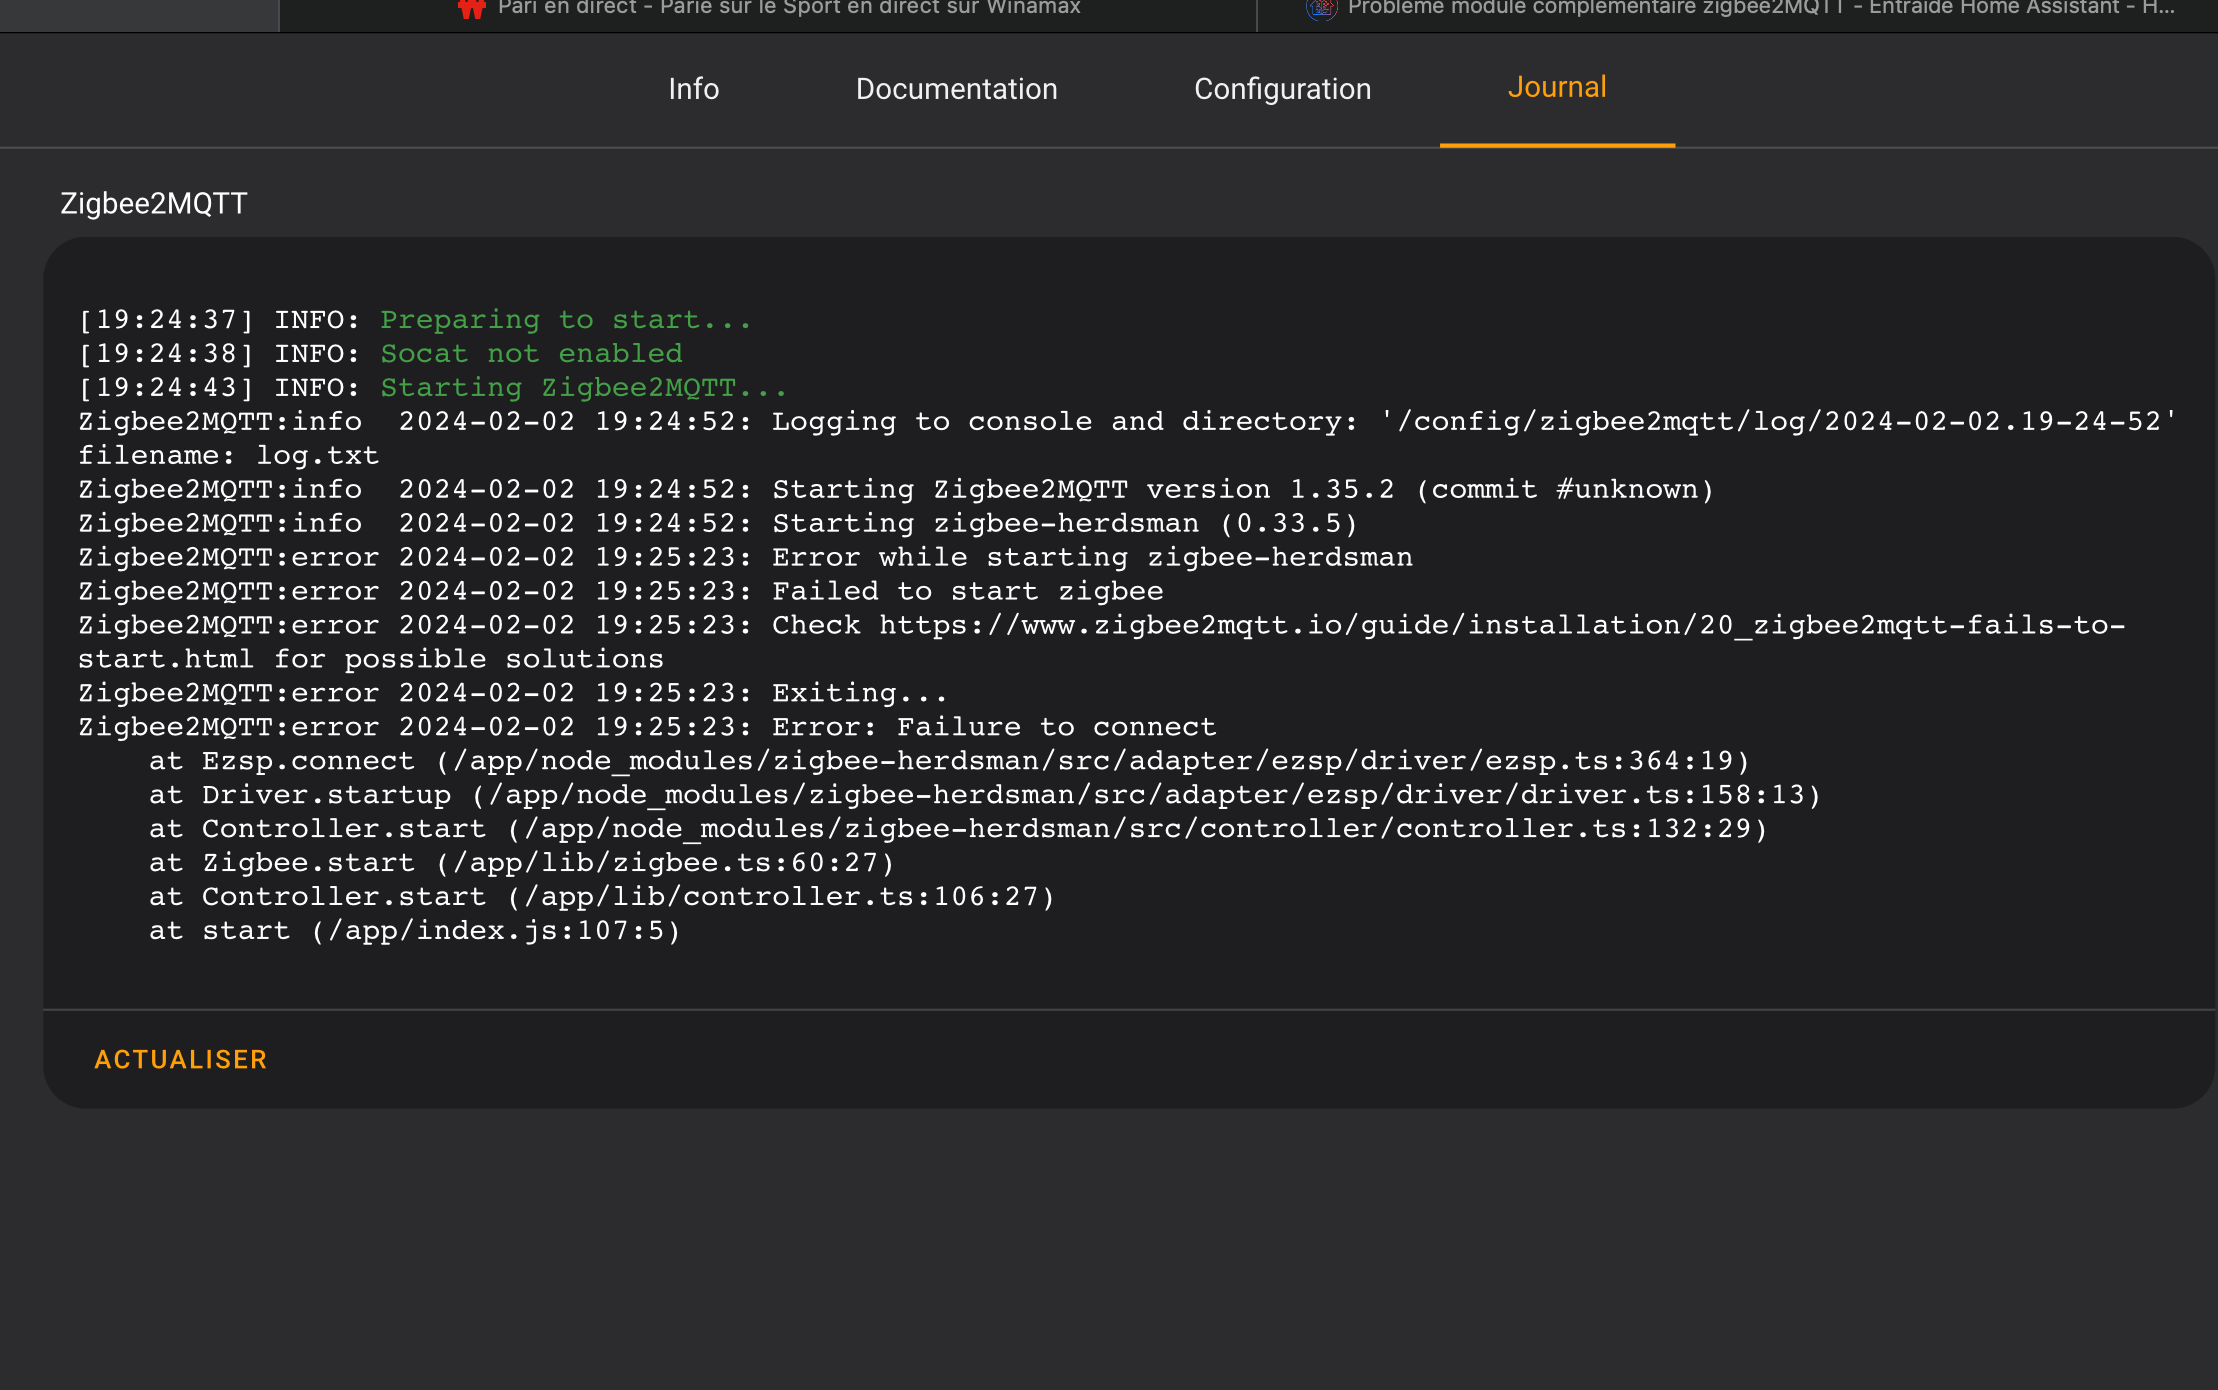Click the Zigbee2MQTT log heading
The image size is (2218, 1390).
pyautogui.click(x=153, y=204)
